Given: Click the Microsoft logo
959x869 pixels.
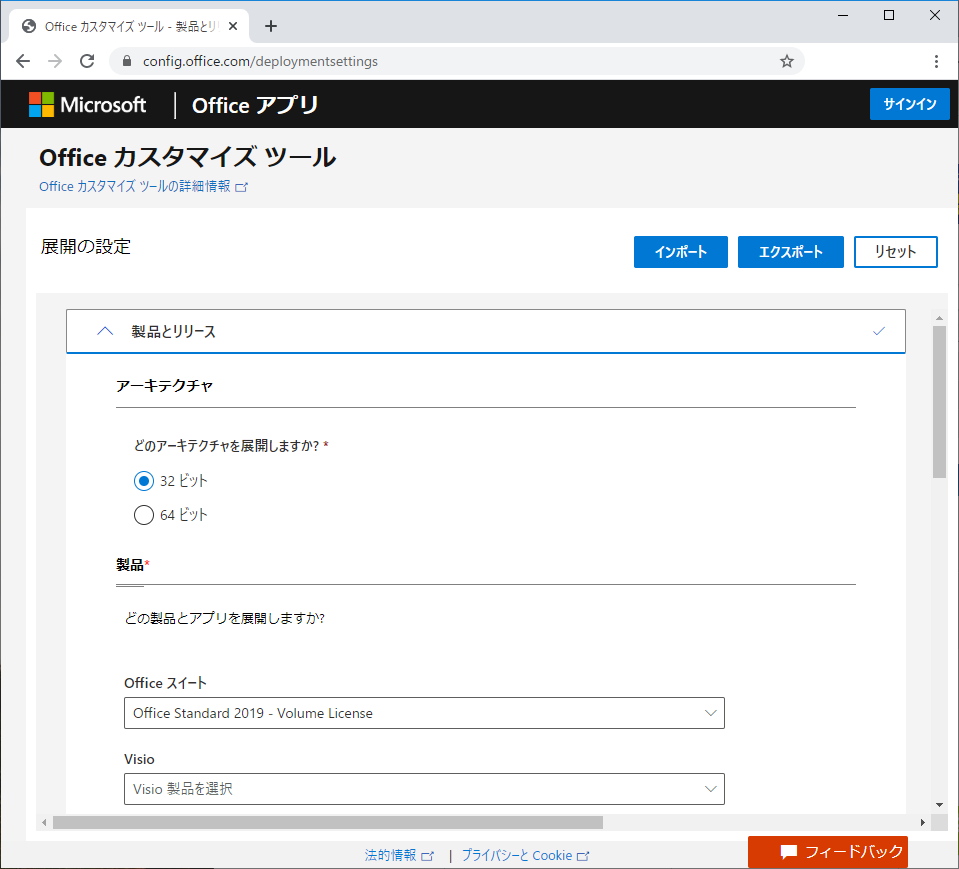Looking at the screenshot, I should coord(87,105).
